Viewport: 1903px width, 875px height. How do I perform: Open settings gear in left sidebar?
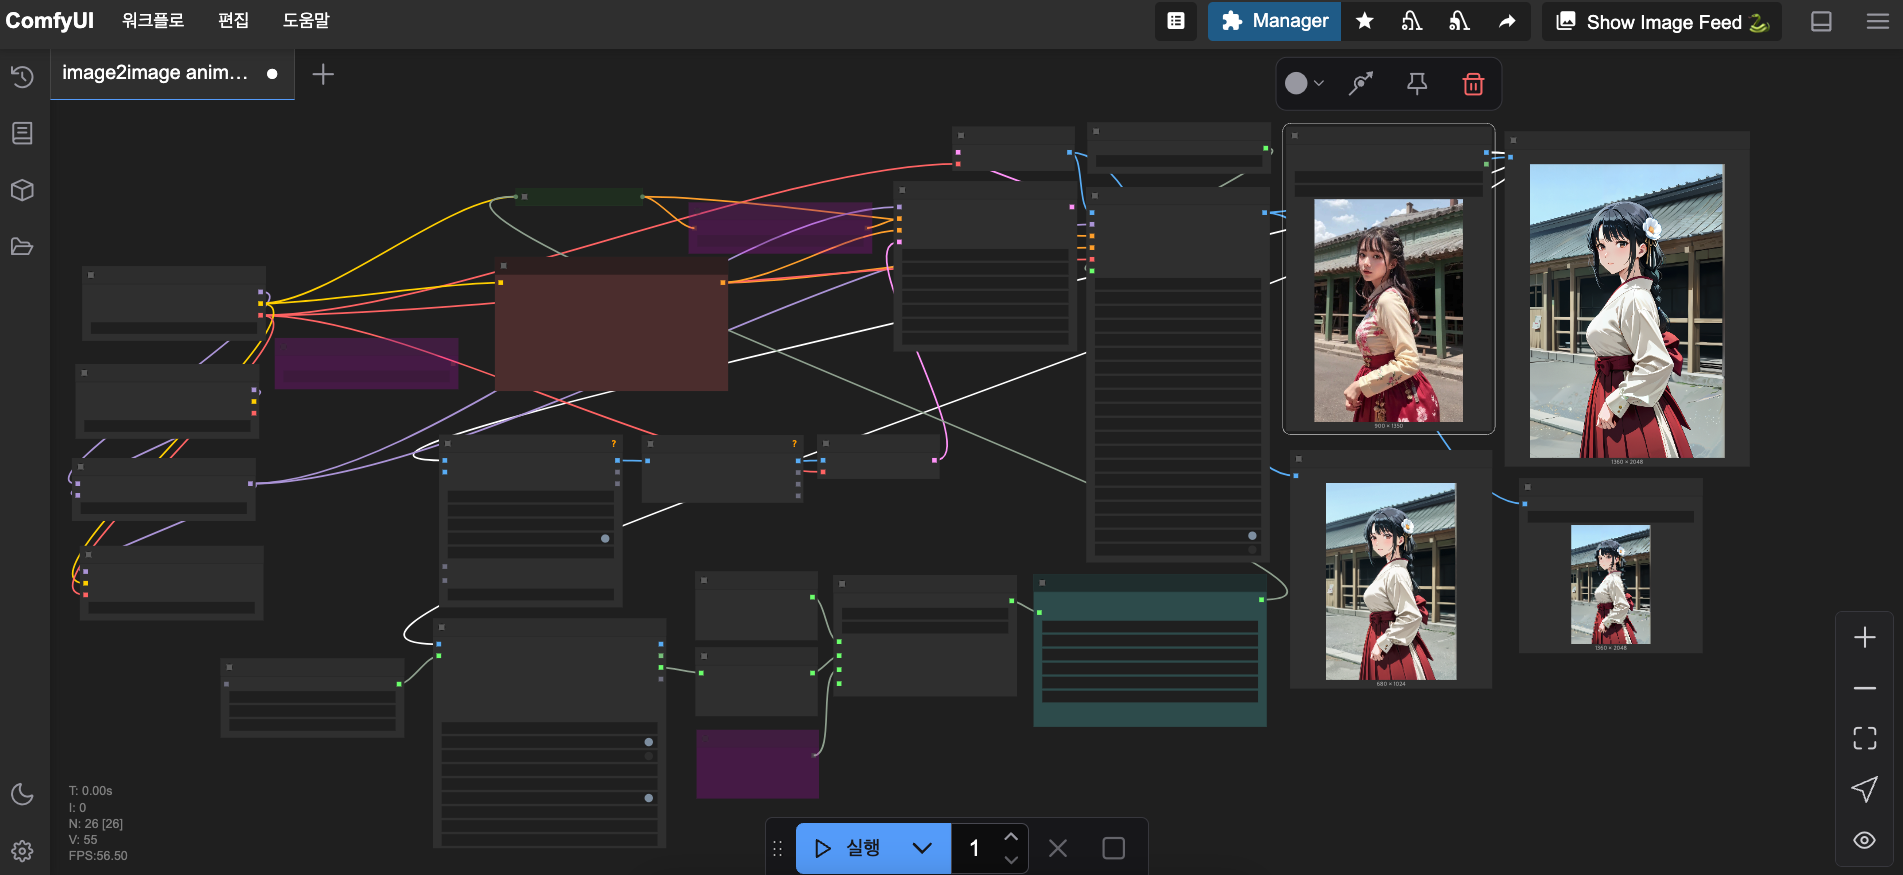pos(22,851)
